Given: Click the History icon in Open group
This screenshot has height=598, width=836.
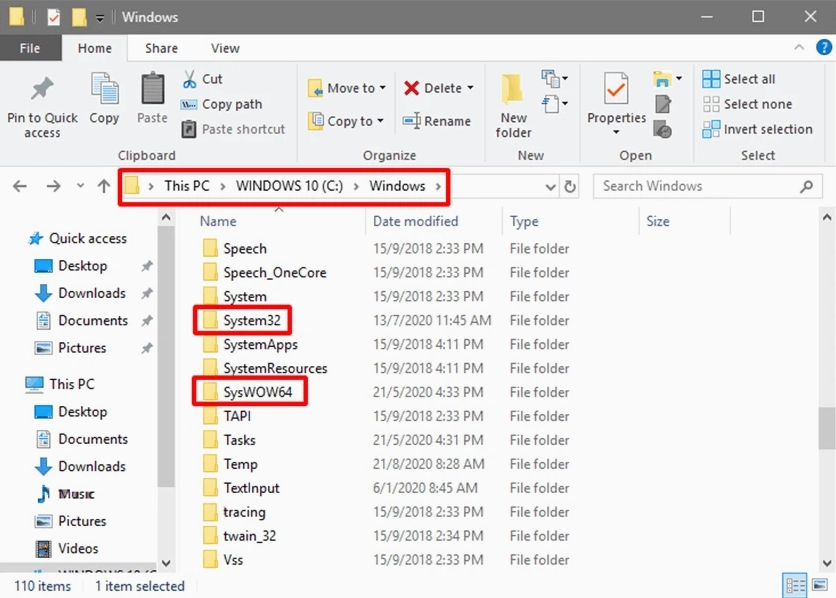Looking at the screenshot, I should 663,130.
